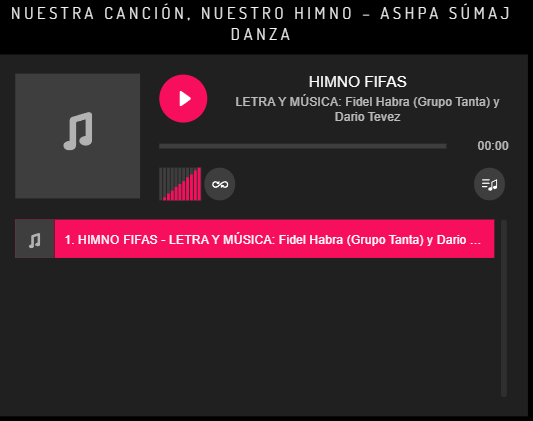Viewport: 533px width, 421px height.
Task: Click the playlist vertical scrollbar
Action: [504, 308]
